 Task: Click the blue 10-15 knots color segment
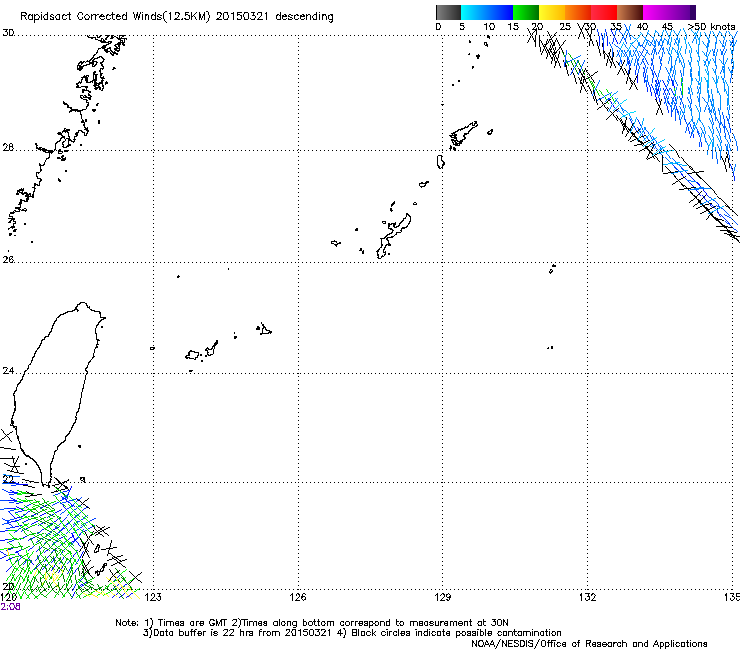pyautogui.click(x=500, y=12)
